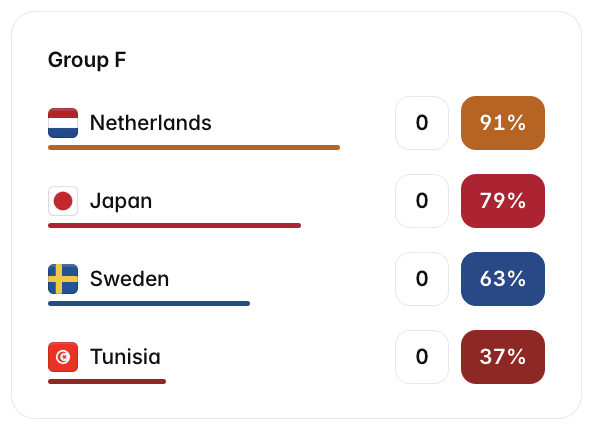The width and height of the screenshot is (598, 432).
Task: Click the Netherlands points box showing 0
Action: (x=422, y=123)
